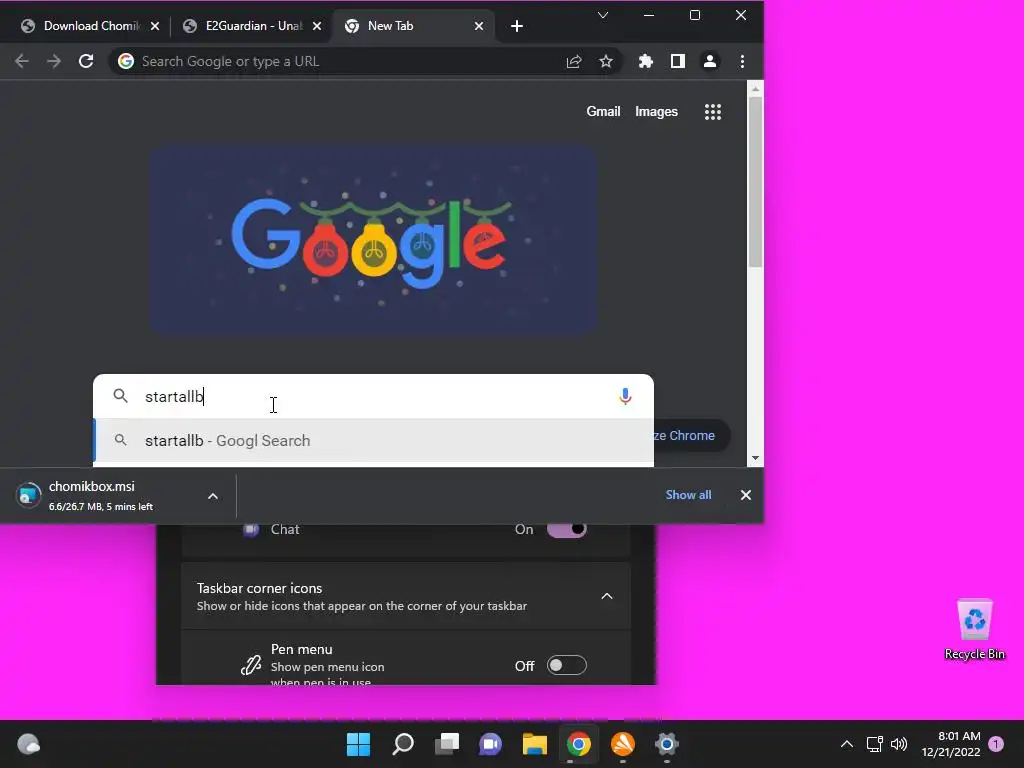The width and height of the screenshot is (1024, 768).
Task: Click the Chrome scrollbar down arrow
Action: point(756,458)
